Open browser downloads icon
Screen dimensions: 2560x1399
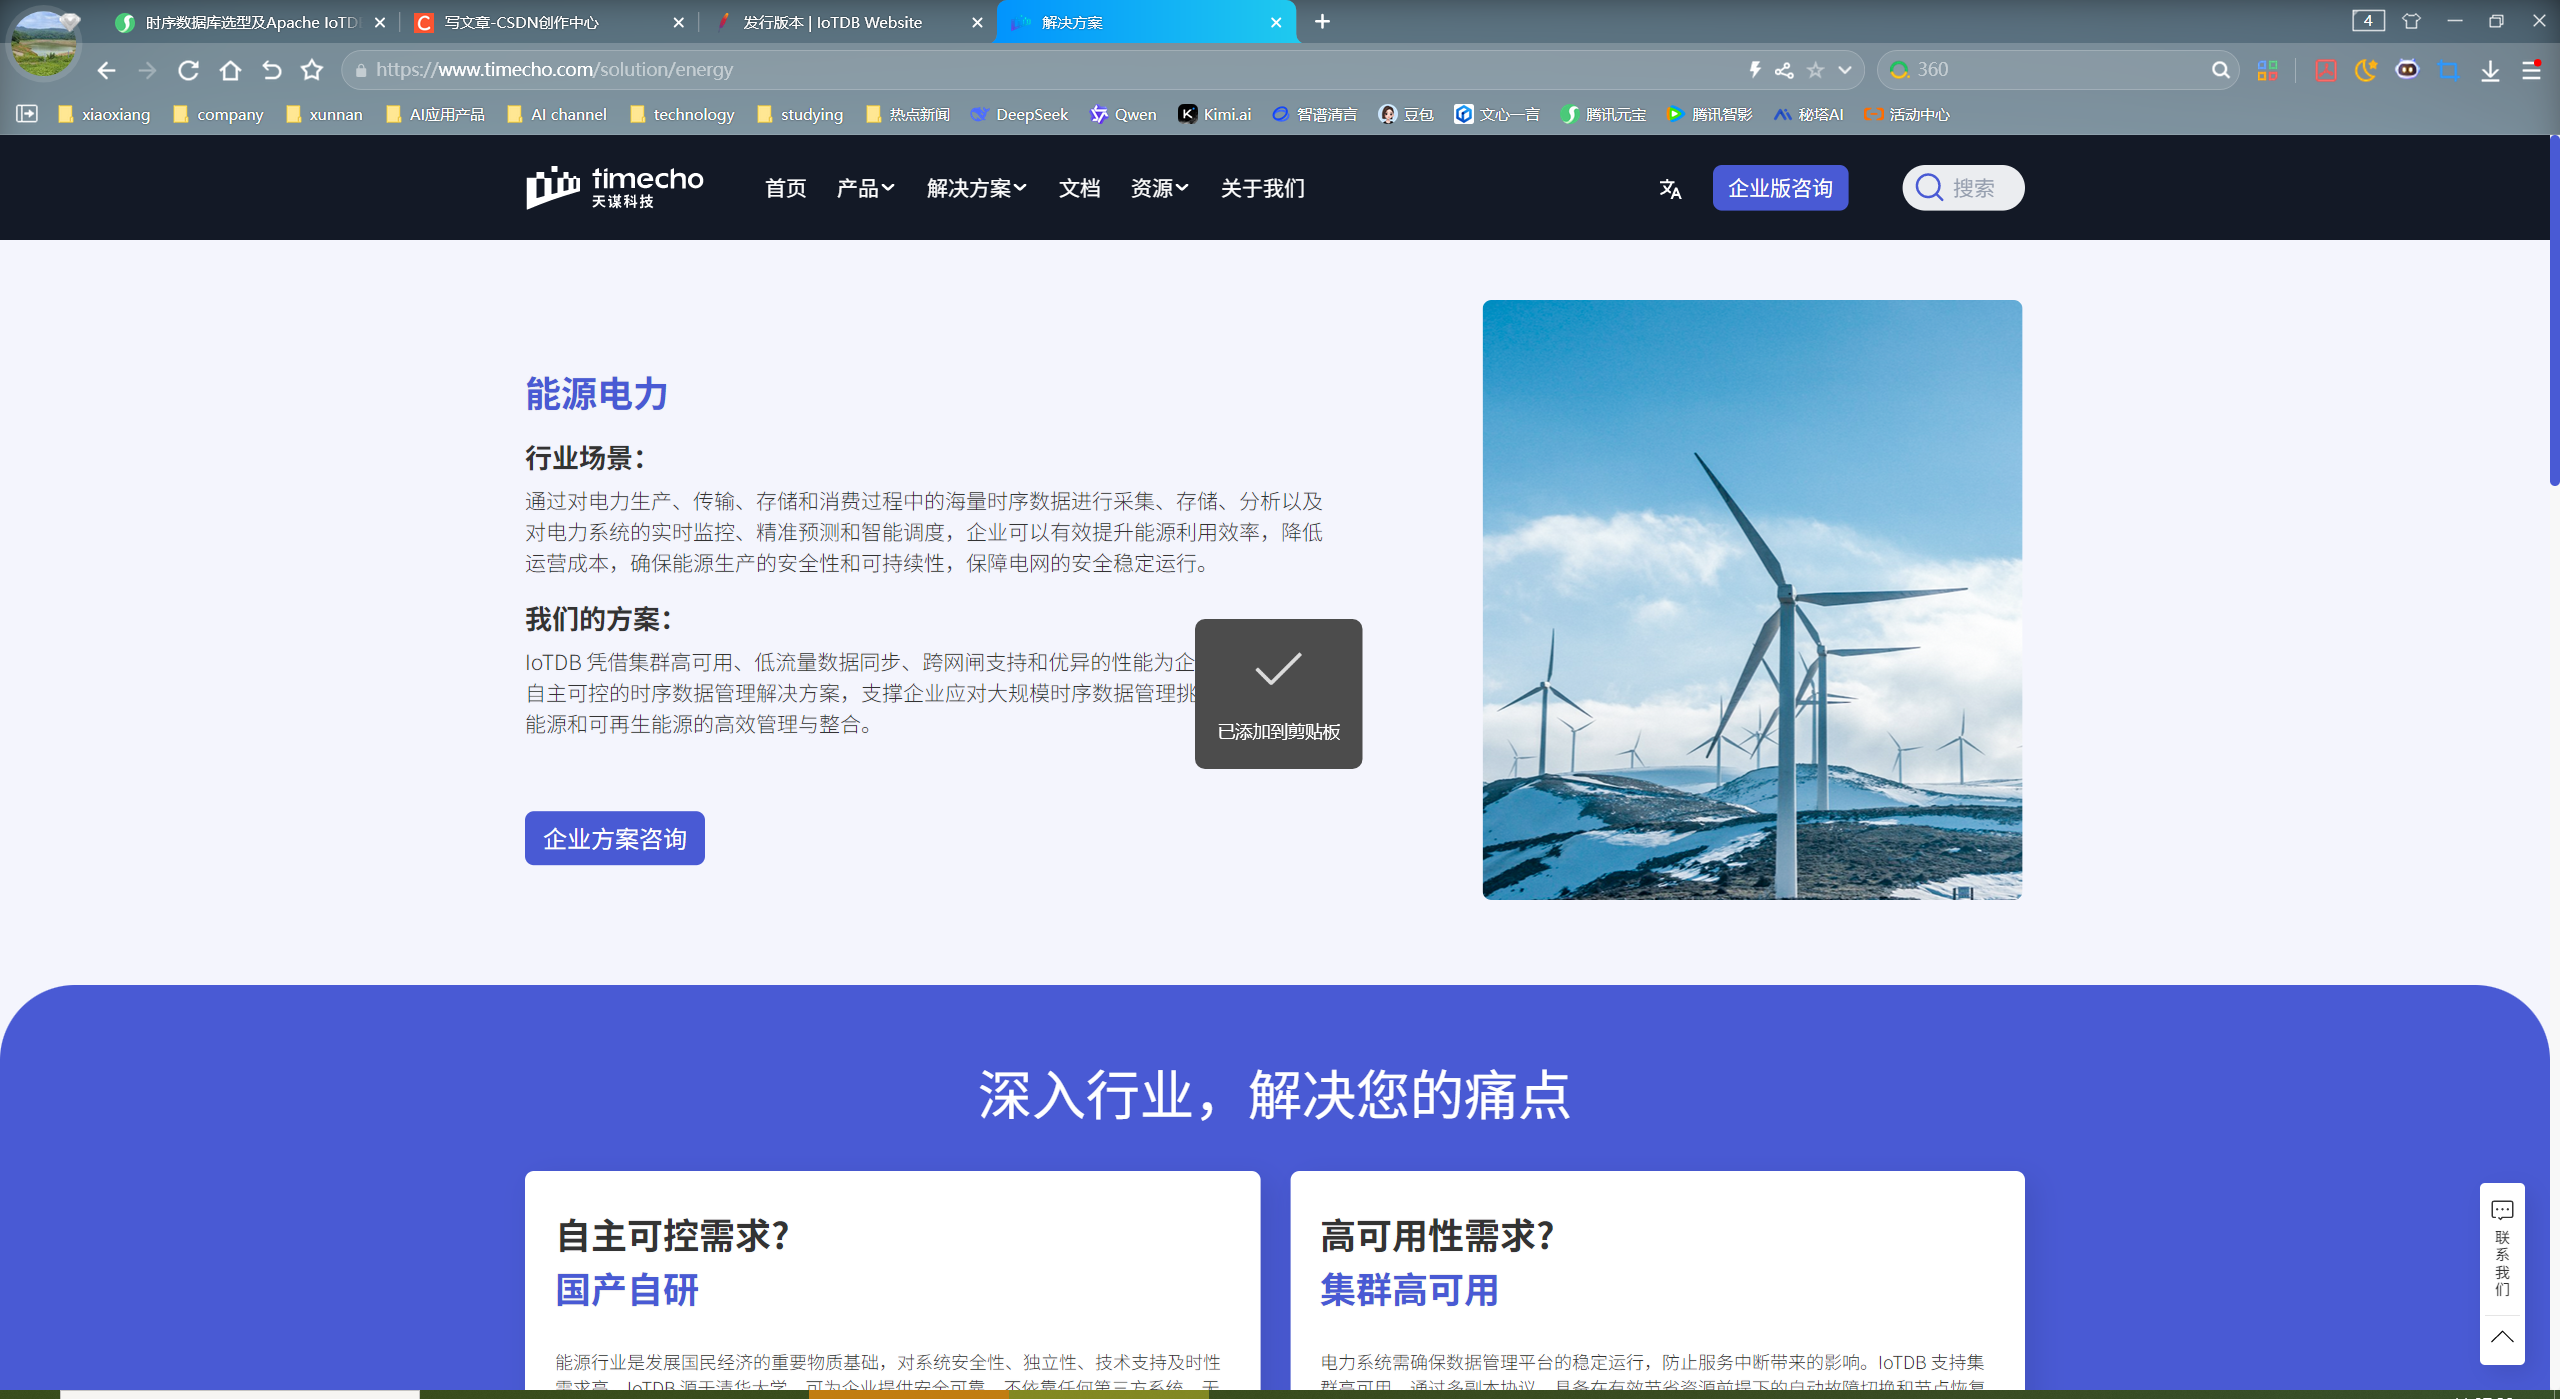tap(2490, 70)
